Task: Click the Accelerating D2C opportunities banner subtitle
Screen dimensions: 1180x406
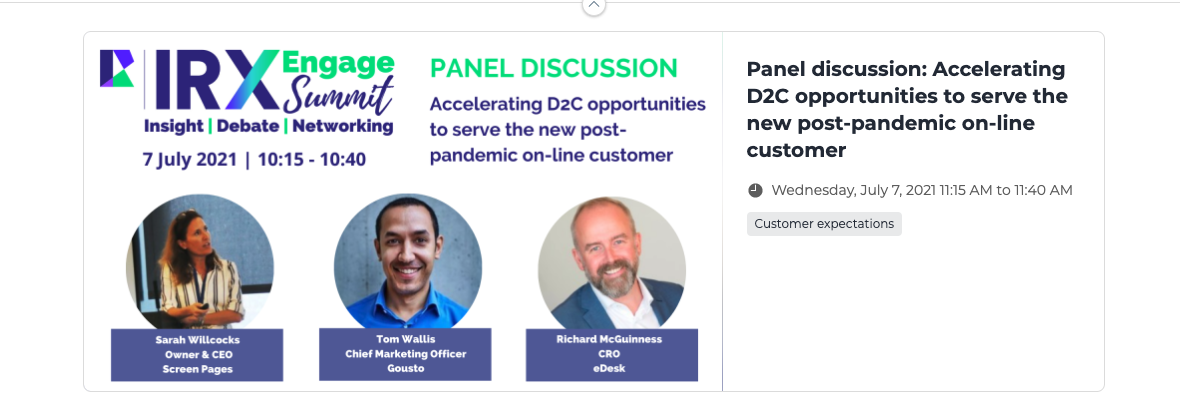Action: point(567,130)
